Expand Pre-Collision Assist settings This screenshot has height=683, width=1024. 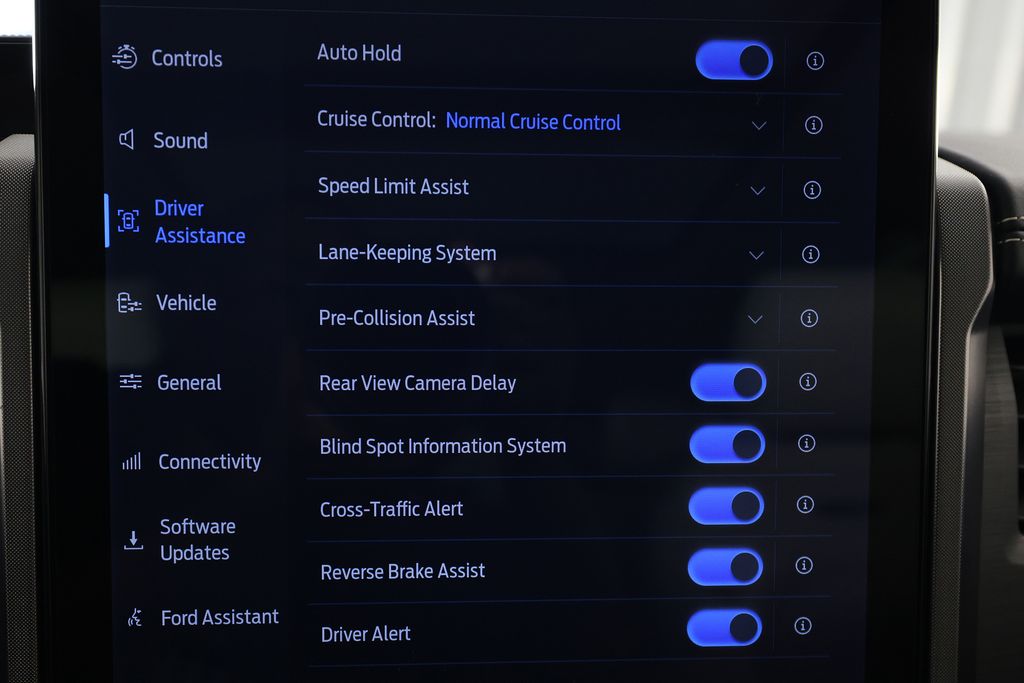point(755,319)
